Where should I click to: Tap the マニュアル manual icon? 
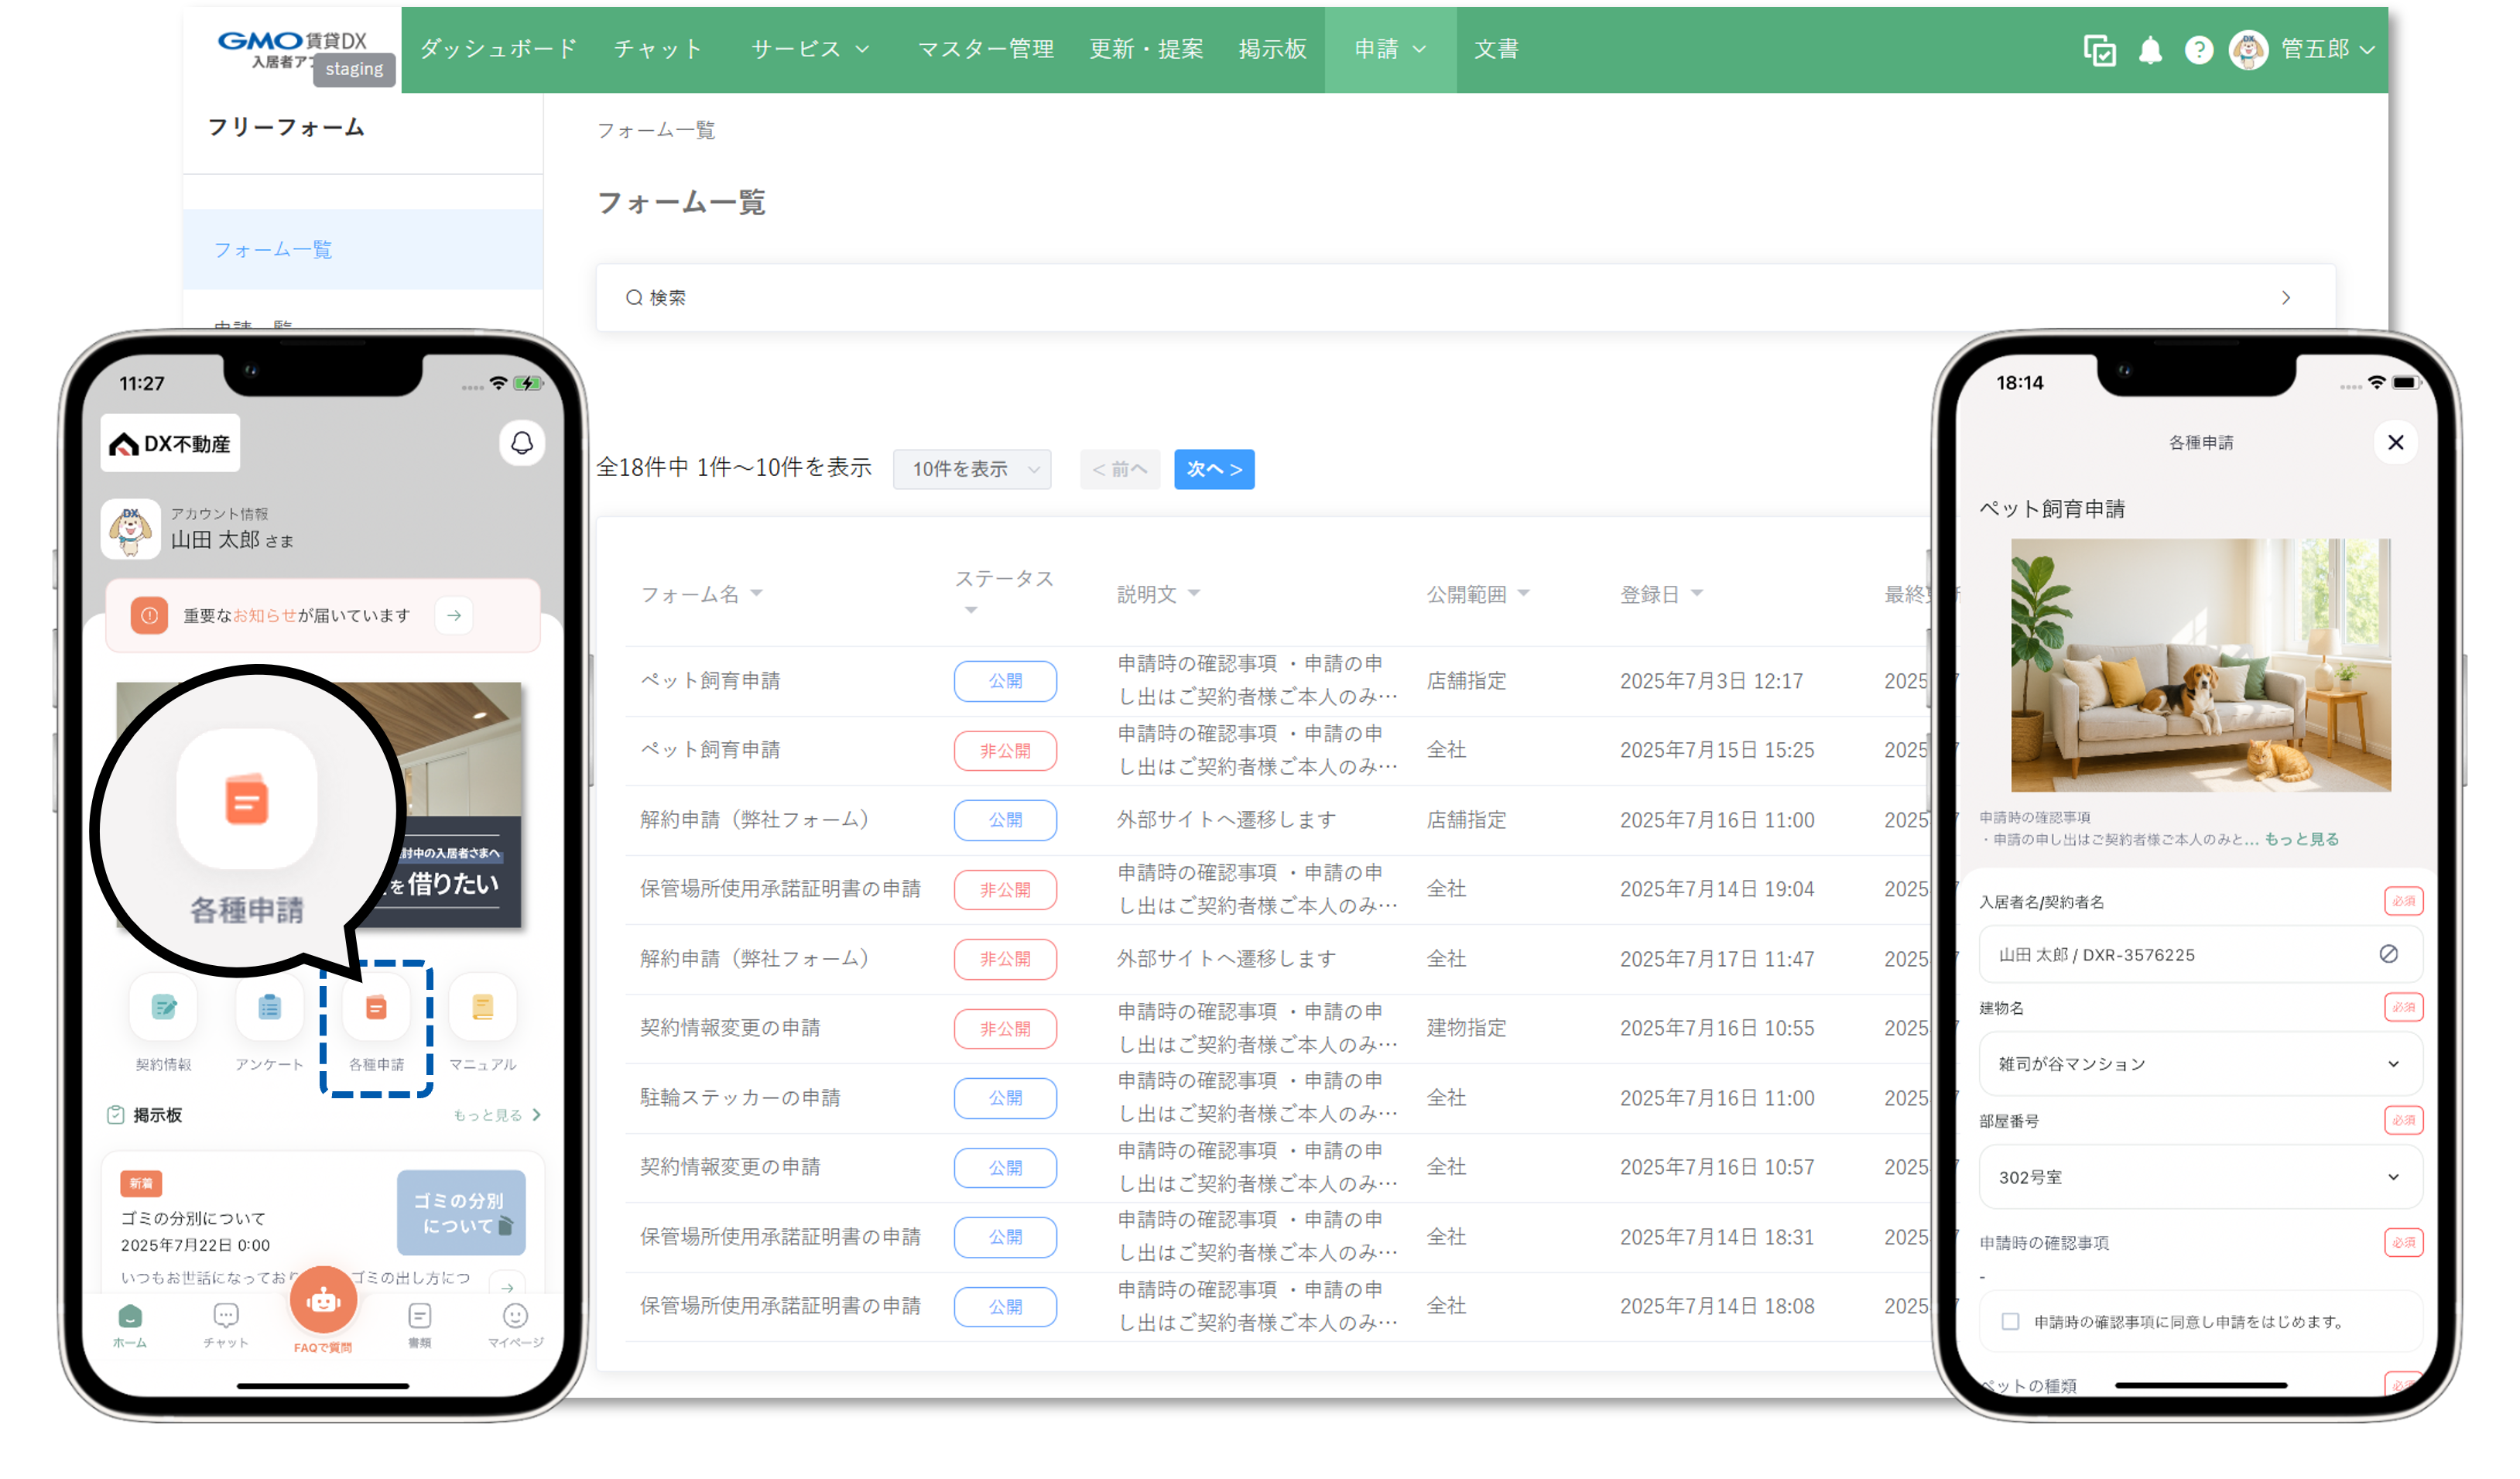(x=482, y=1008)
